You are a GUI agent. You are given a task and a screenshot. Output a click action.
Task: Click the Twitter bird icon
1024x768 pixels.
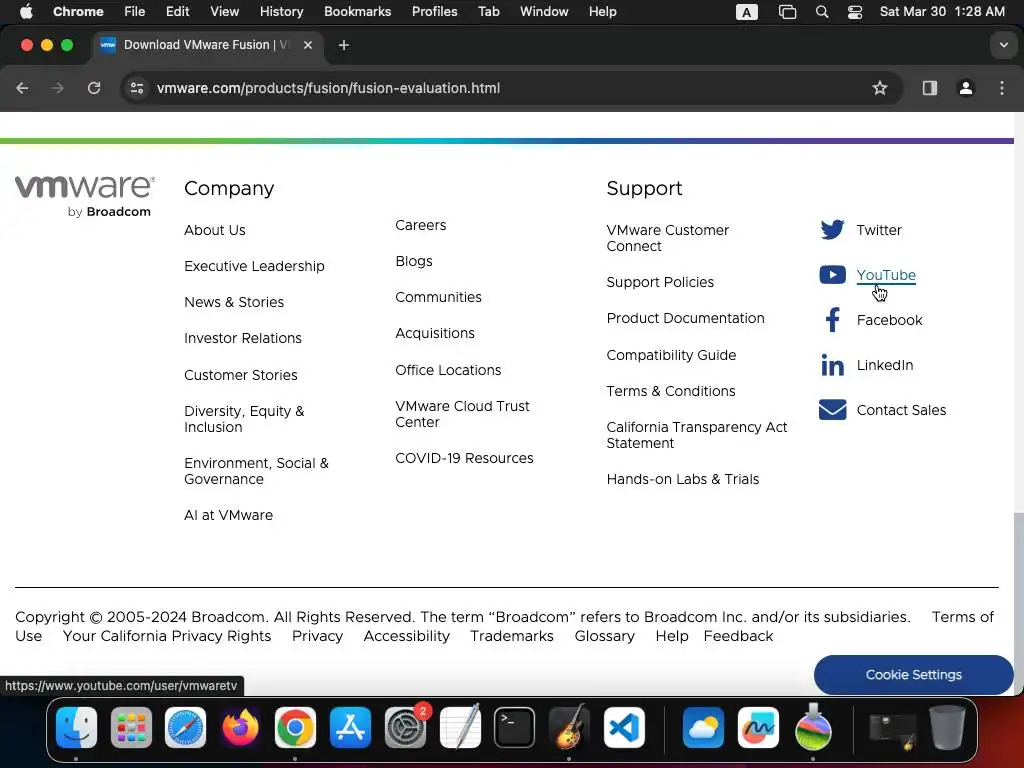click(832, 230)
